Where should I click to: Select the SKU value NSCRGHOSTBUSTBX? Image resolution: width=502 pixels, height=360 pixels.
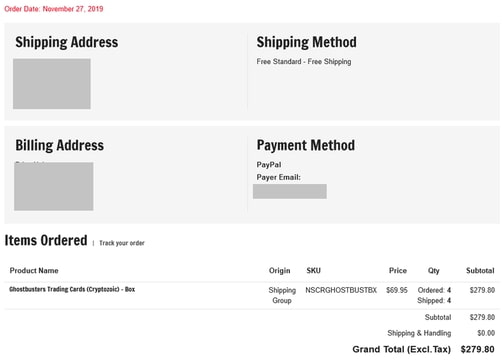tap(341, 290)
